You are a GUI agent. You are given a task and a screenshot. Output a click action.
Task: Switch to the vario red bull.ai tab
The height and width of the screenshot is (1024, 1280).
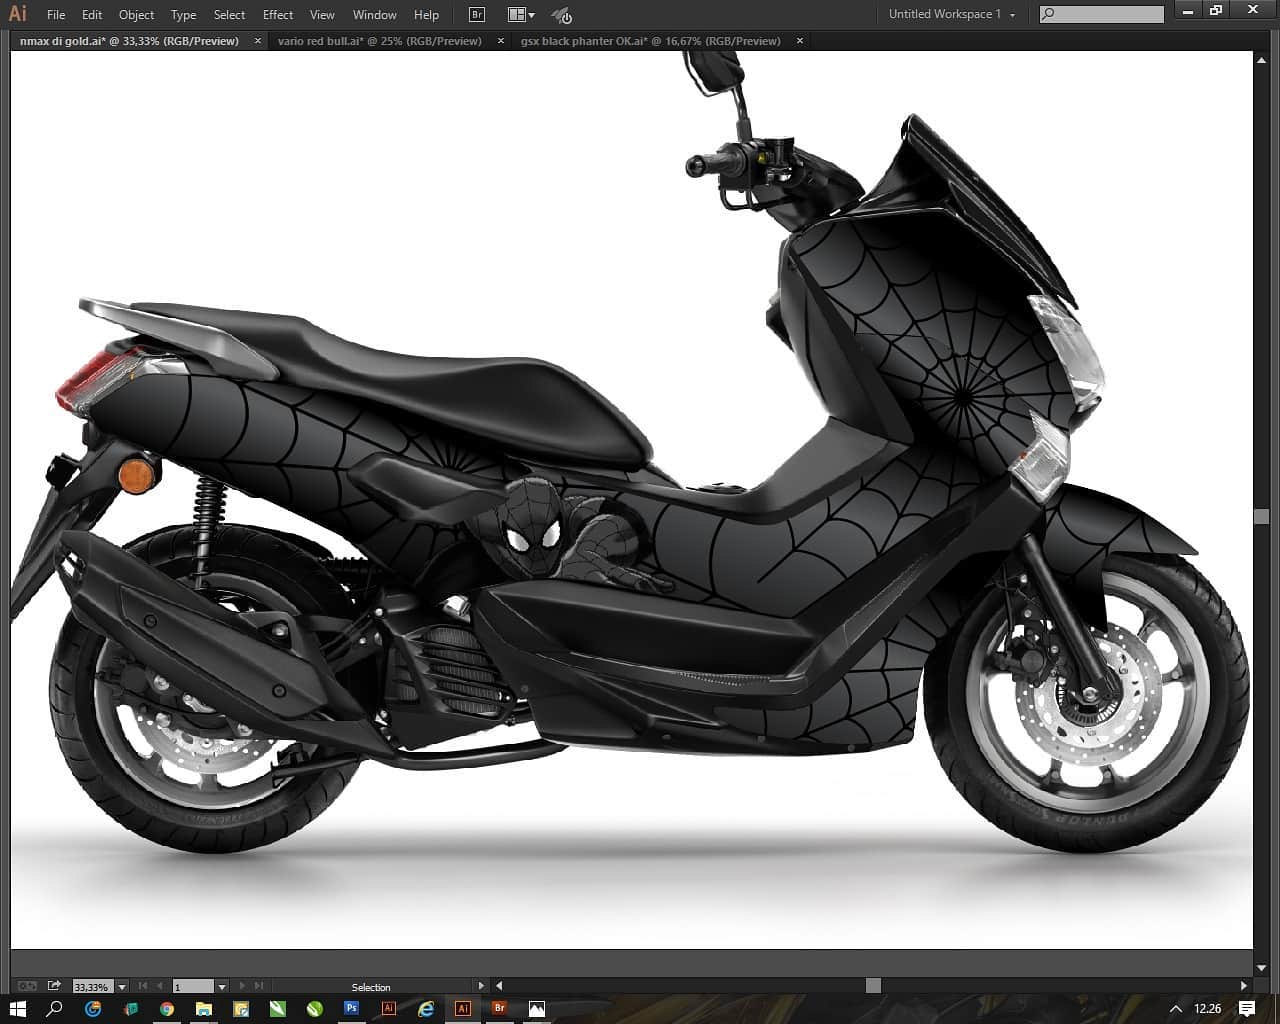tap(380, 41)
